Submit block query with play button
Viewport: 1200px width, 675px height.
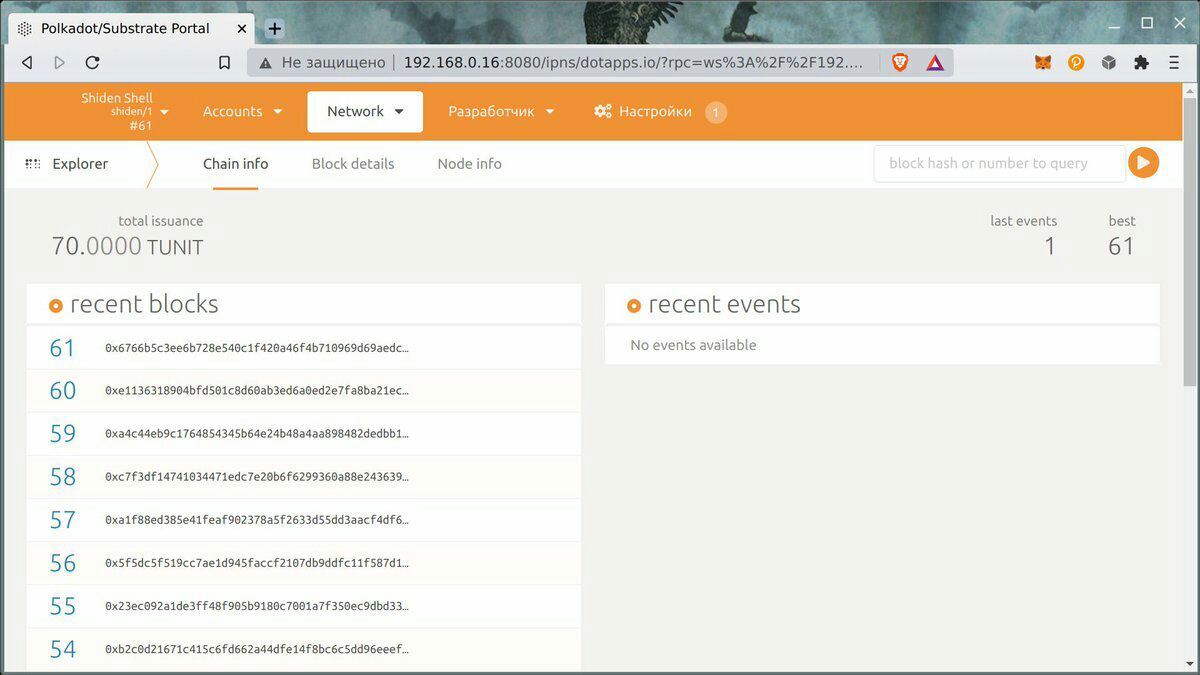(1143, 163)
